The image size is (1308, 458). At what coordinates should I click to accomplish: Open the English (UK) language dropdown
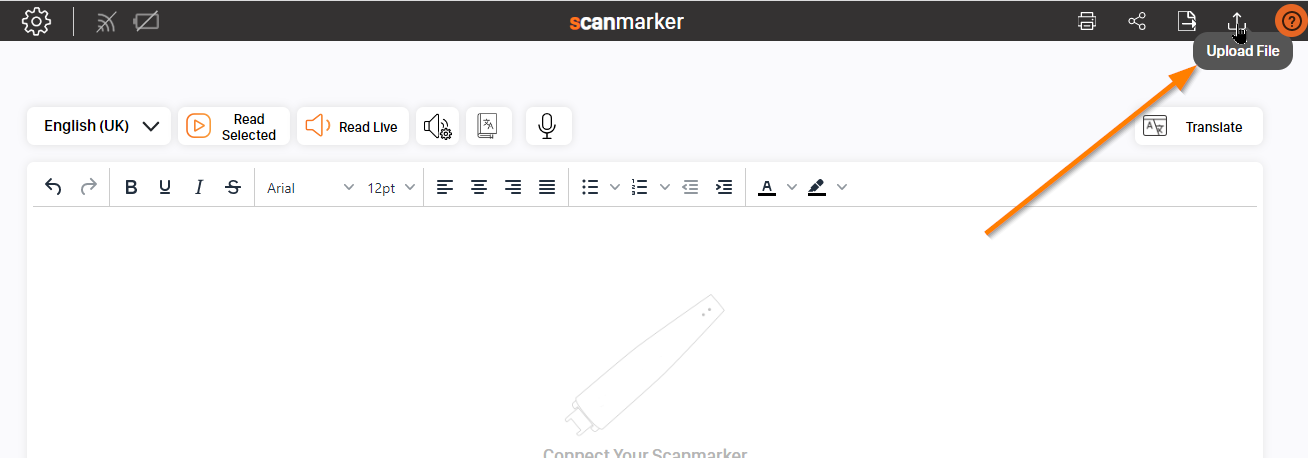pos(99,126)
